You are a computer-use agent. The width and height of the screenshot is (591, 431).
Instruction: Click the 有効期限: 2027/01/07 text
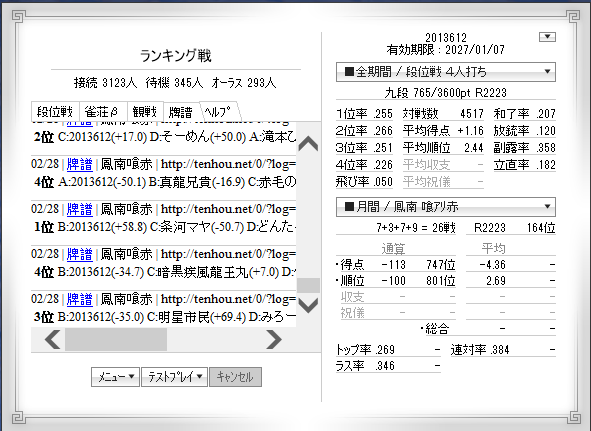(x=446, y=50)
